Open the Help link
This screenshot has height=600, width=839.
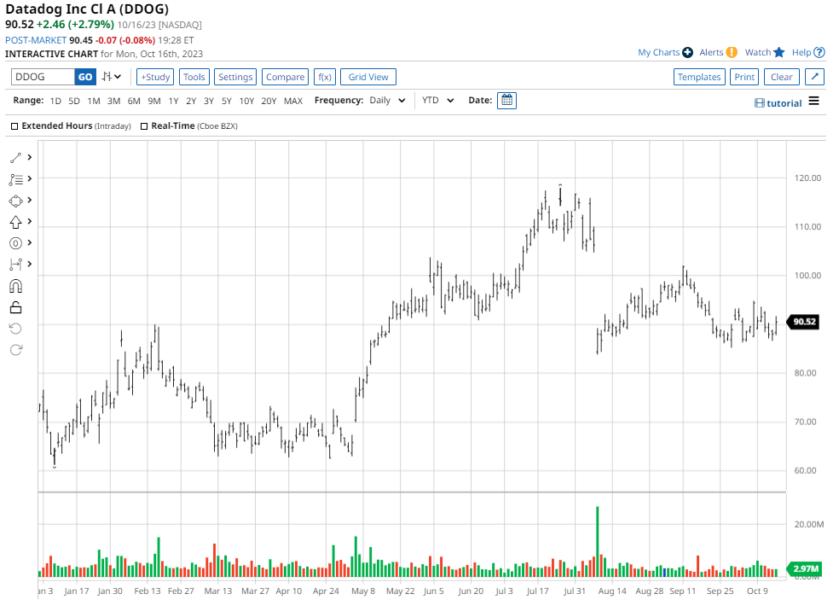click(x=802, y=52)
